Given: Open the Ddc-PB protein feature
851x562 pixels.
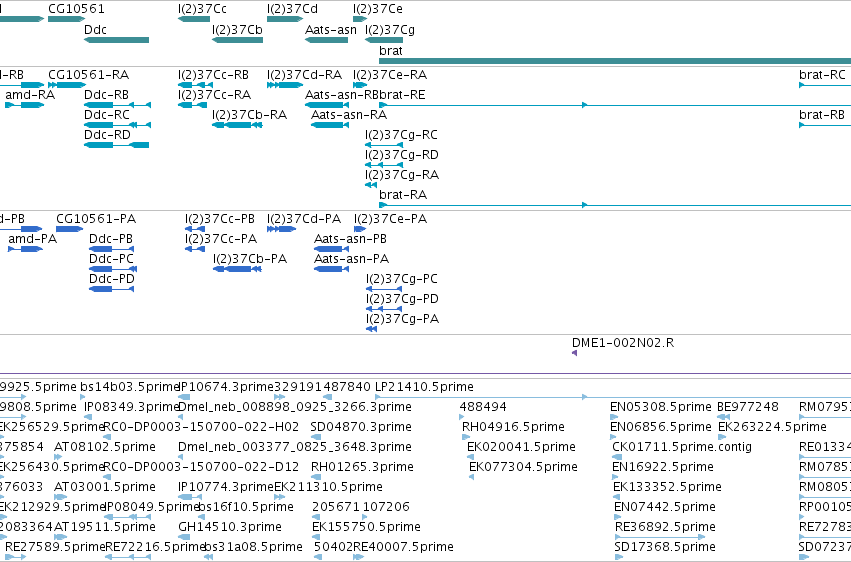Looking at the screenshot, I should (111, 249).
